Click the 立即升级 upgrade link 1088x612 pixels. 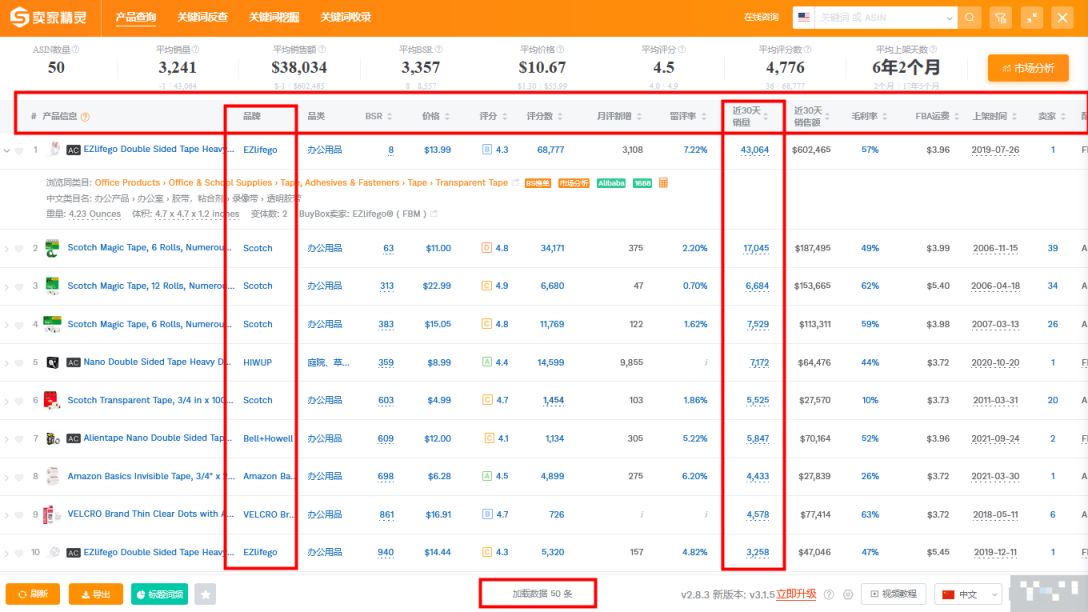pos(796,595)
